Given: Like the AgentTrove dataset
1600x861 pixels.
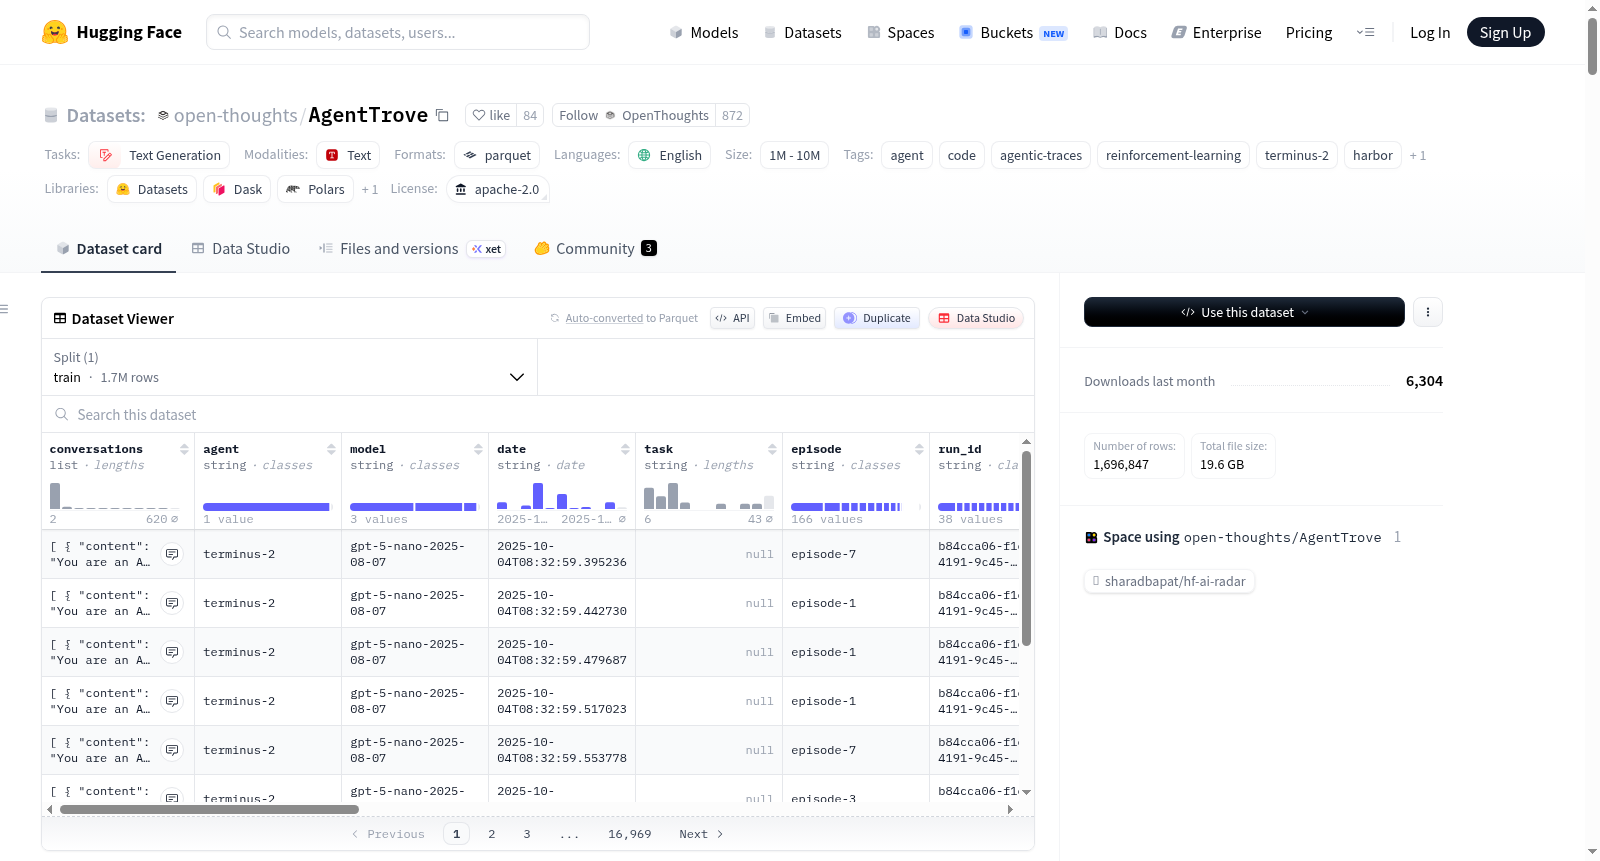Looking at the screenshot, I should pos(491,115).
